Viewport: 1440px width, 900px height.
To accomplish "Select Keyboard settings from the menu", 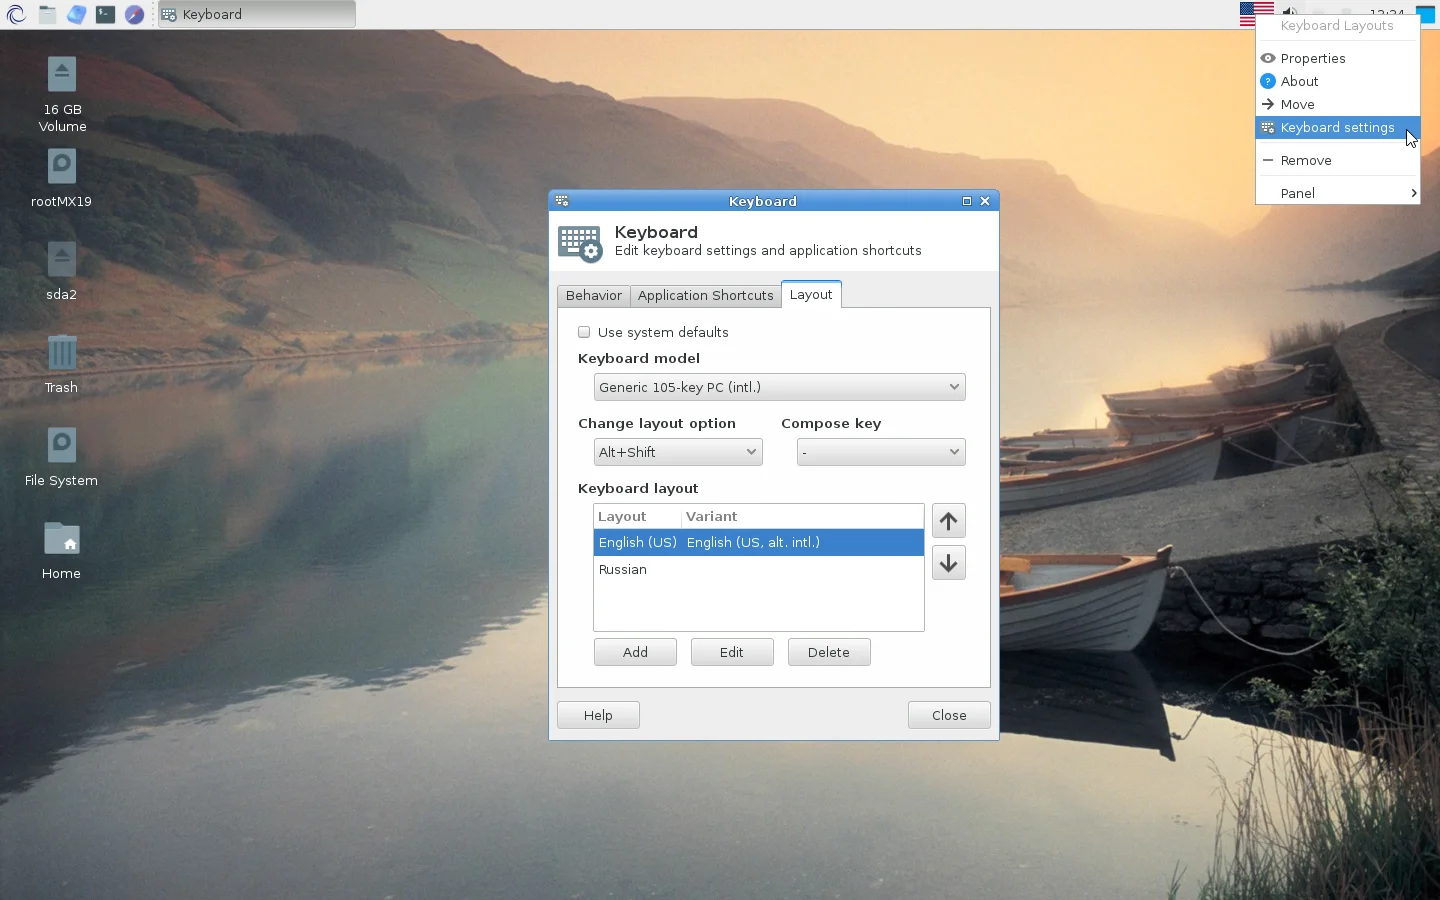I will click(1337, 127).
